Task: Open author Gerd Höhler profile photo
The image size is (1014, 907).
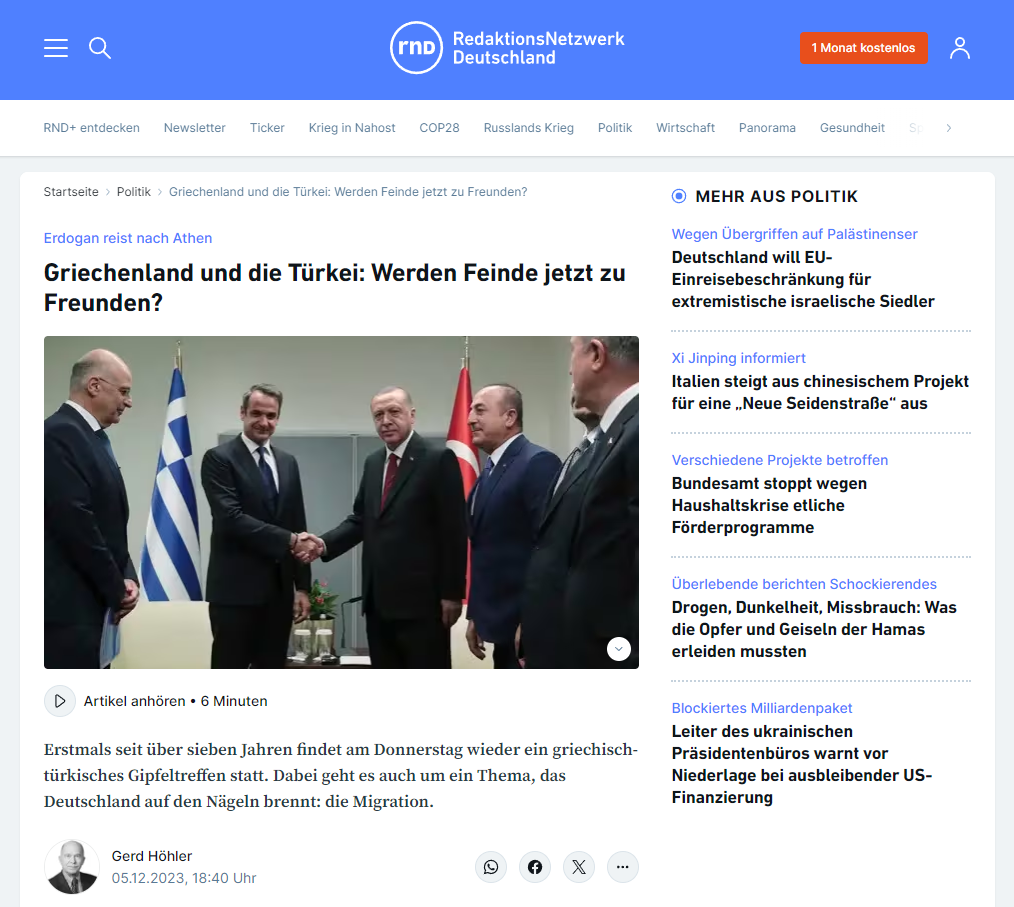Action: pyautogui.click(x=72, y=867)
